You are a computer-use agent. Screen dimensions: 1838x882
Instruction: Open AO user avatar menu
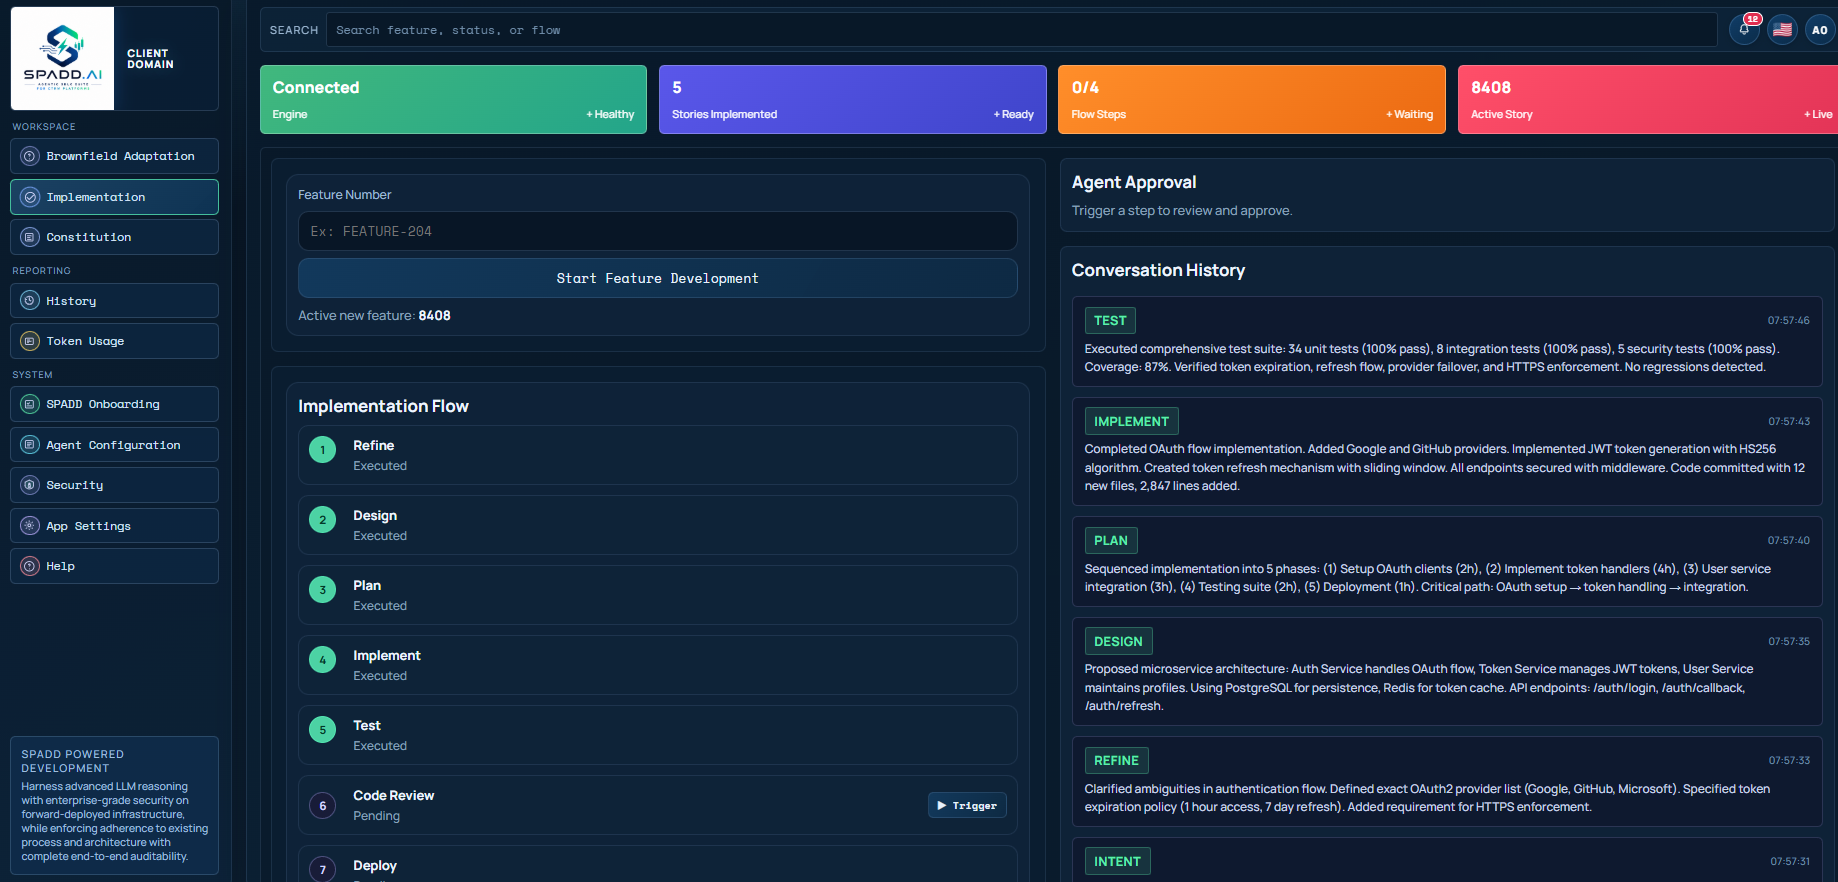pyautogui.click(x=1820, y=30)
